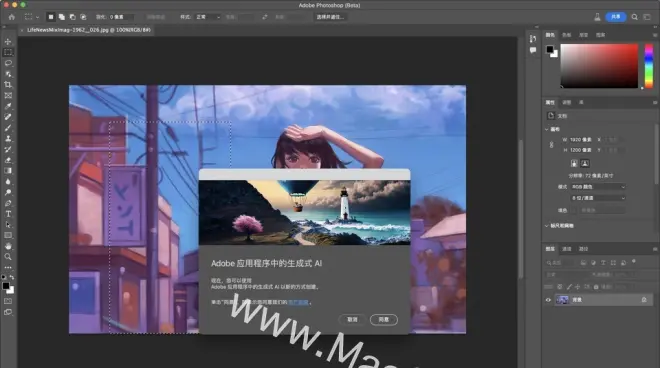Open the user guidelines link in dialog
Screen dimensions: 660x368
coord(298,302)
